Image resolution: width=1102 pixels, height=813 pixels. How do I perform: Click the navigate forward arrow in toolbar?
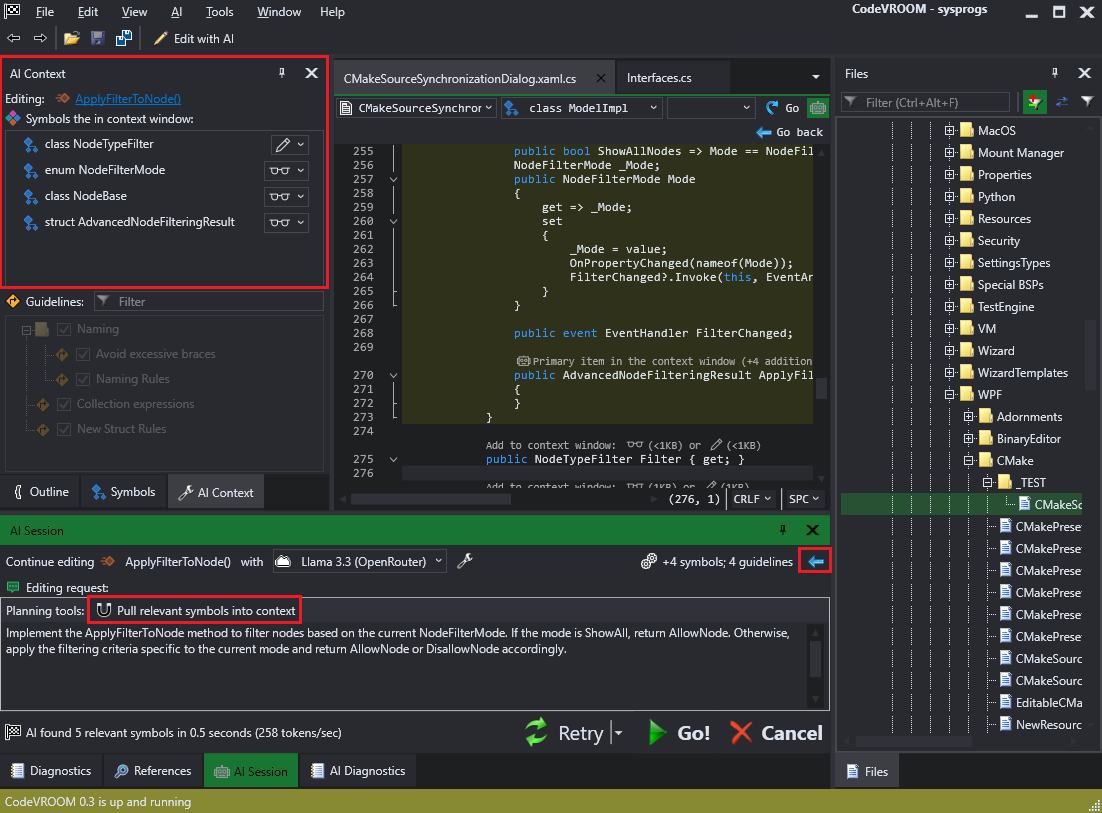tap(40, 39)
